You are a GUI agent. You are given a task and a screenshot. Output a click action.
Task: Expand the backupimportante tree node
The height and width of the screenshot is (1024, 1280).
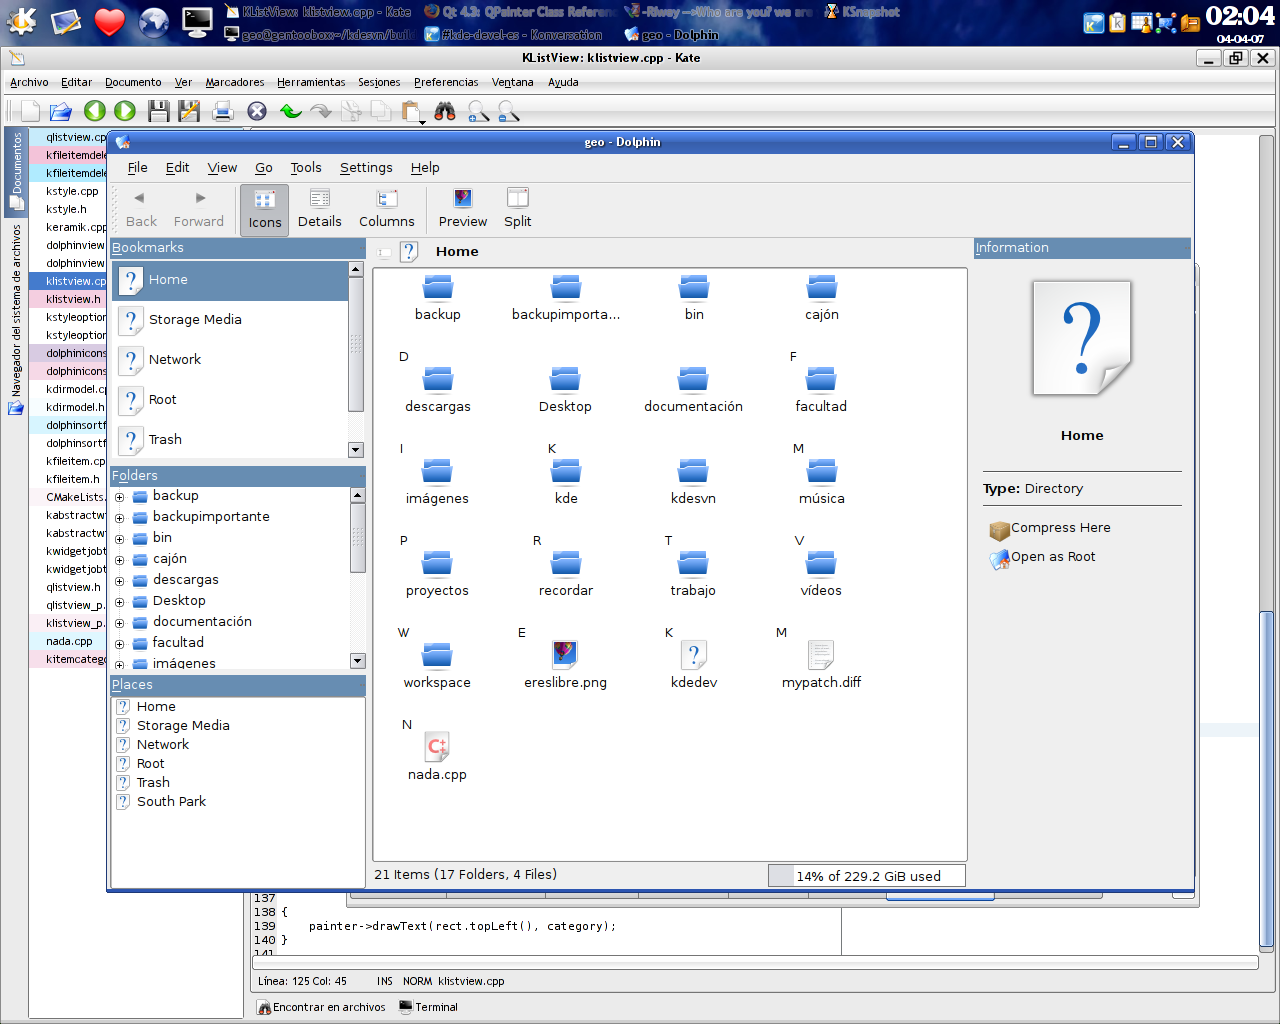120,518
